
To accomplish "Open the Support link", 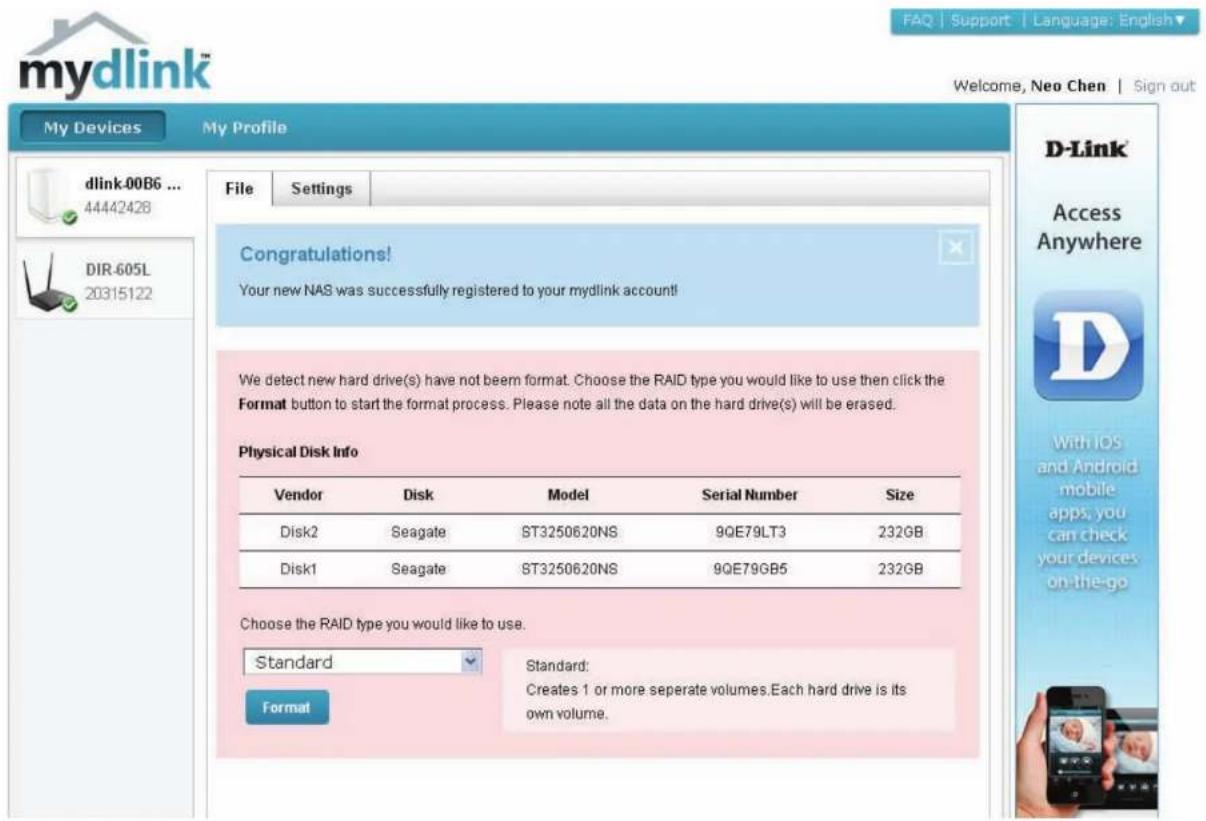I will pyautogui.click(x=980, y=21).
